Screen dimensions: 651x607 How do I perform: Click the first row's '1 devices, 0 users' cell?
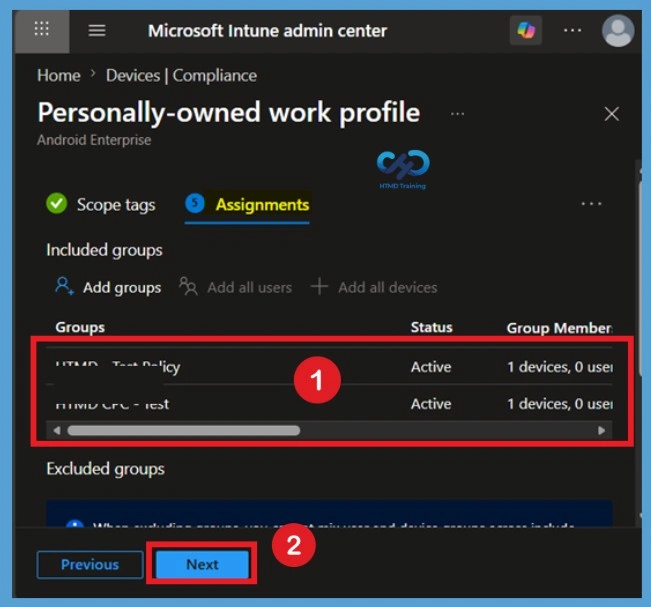tap(560, 367)
